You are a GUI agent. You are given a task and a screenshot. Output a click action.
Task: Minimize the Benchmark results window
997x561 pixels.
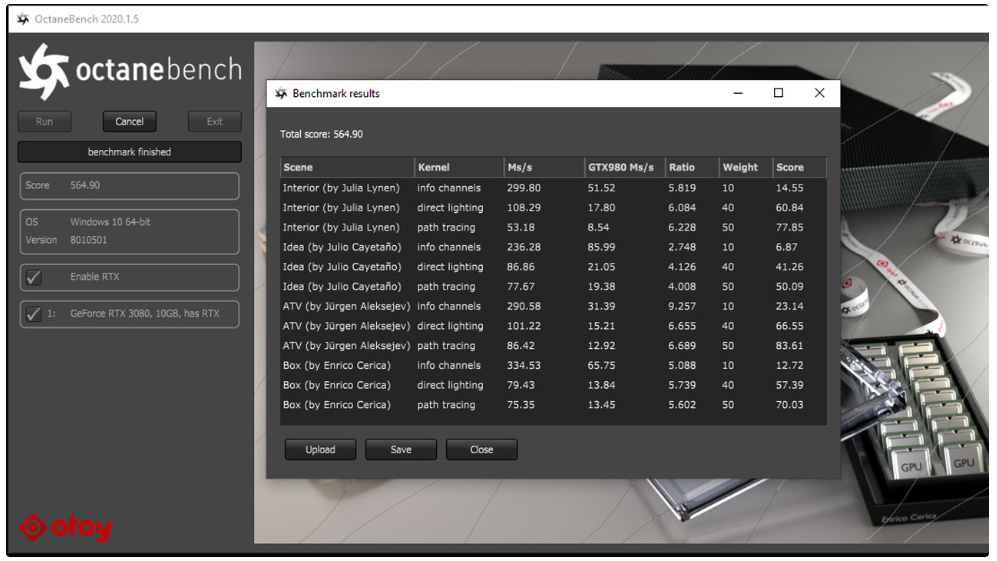tap(738, 94)
